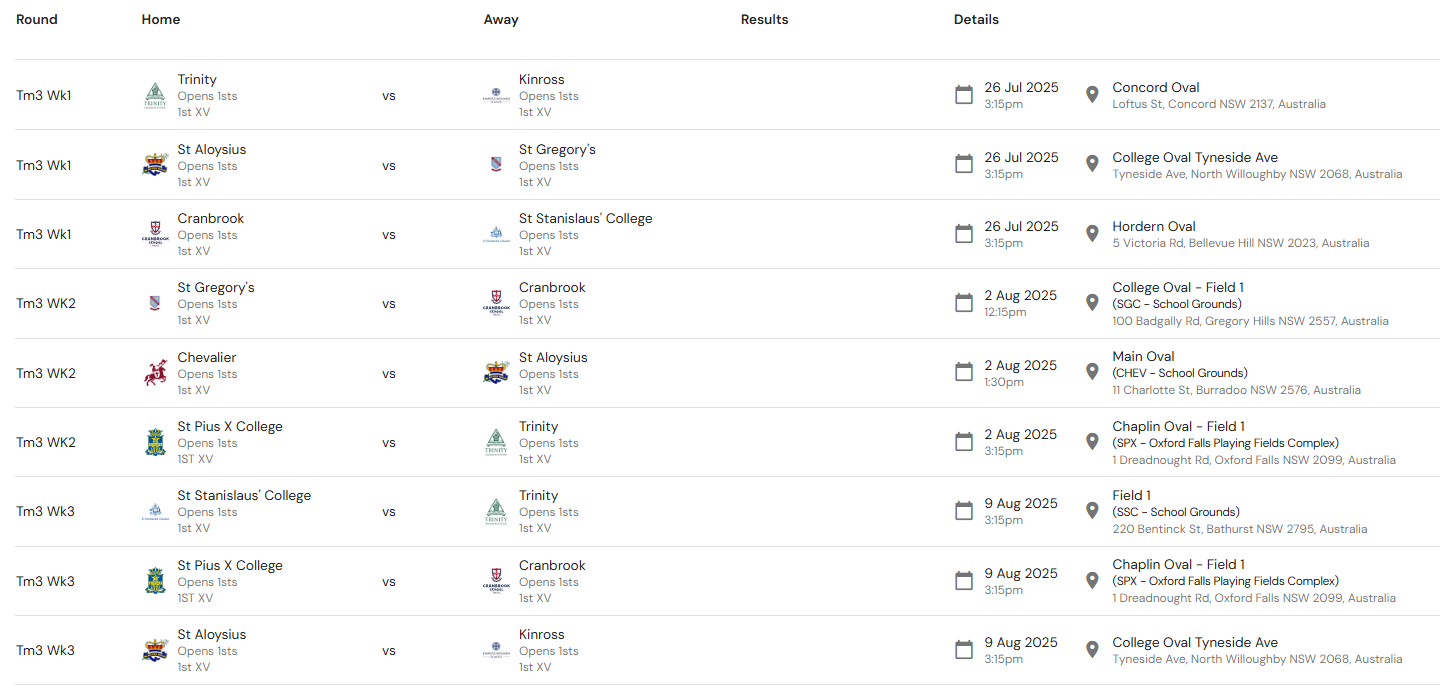Click the location pin next to Hordern Oval
Viewport: 1440px width, 690px height.
1092,234
